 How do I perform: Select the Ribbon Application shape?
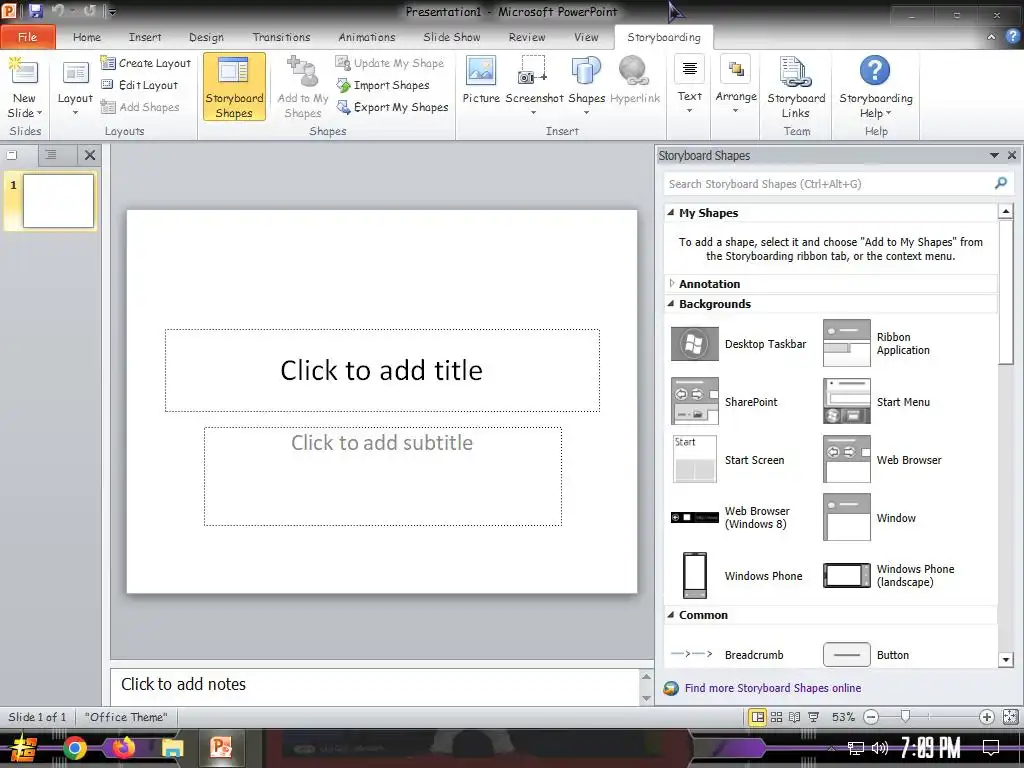click(877, 344)
